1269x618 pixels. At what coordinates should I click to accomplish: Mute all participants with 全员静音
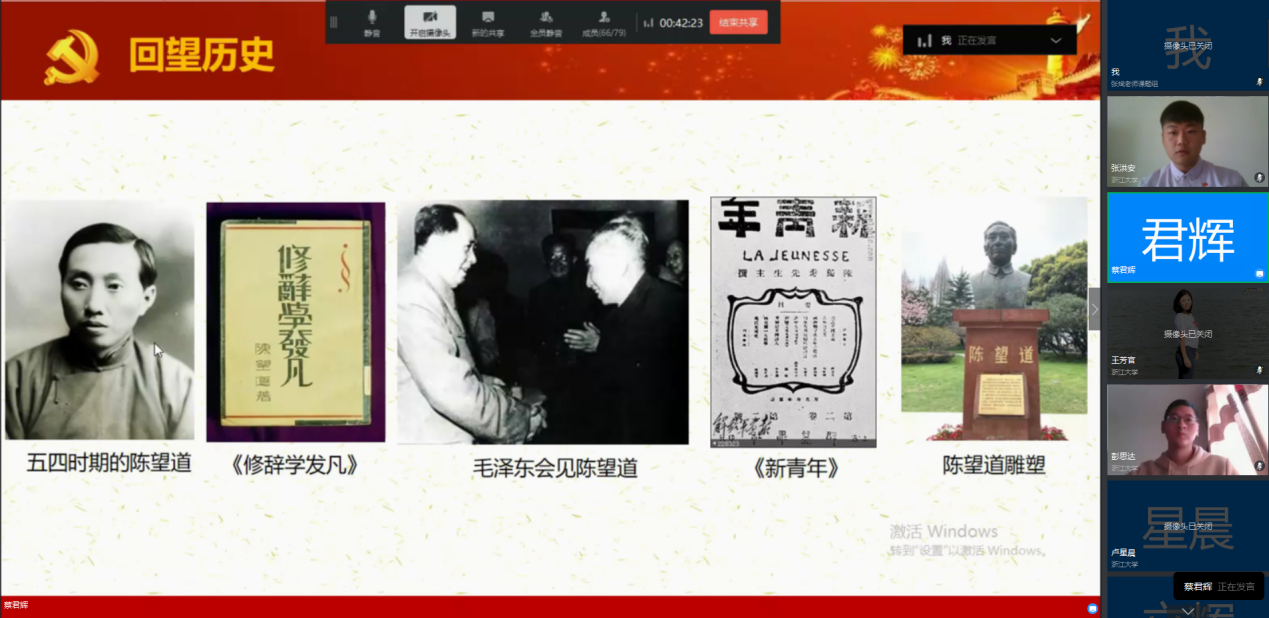click(x=545, y=22)
